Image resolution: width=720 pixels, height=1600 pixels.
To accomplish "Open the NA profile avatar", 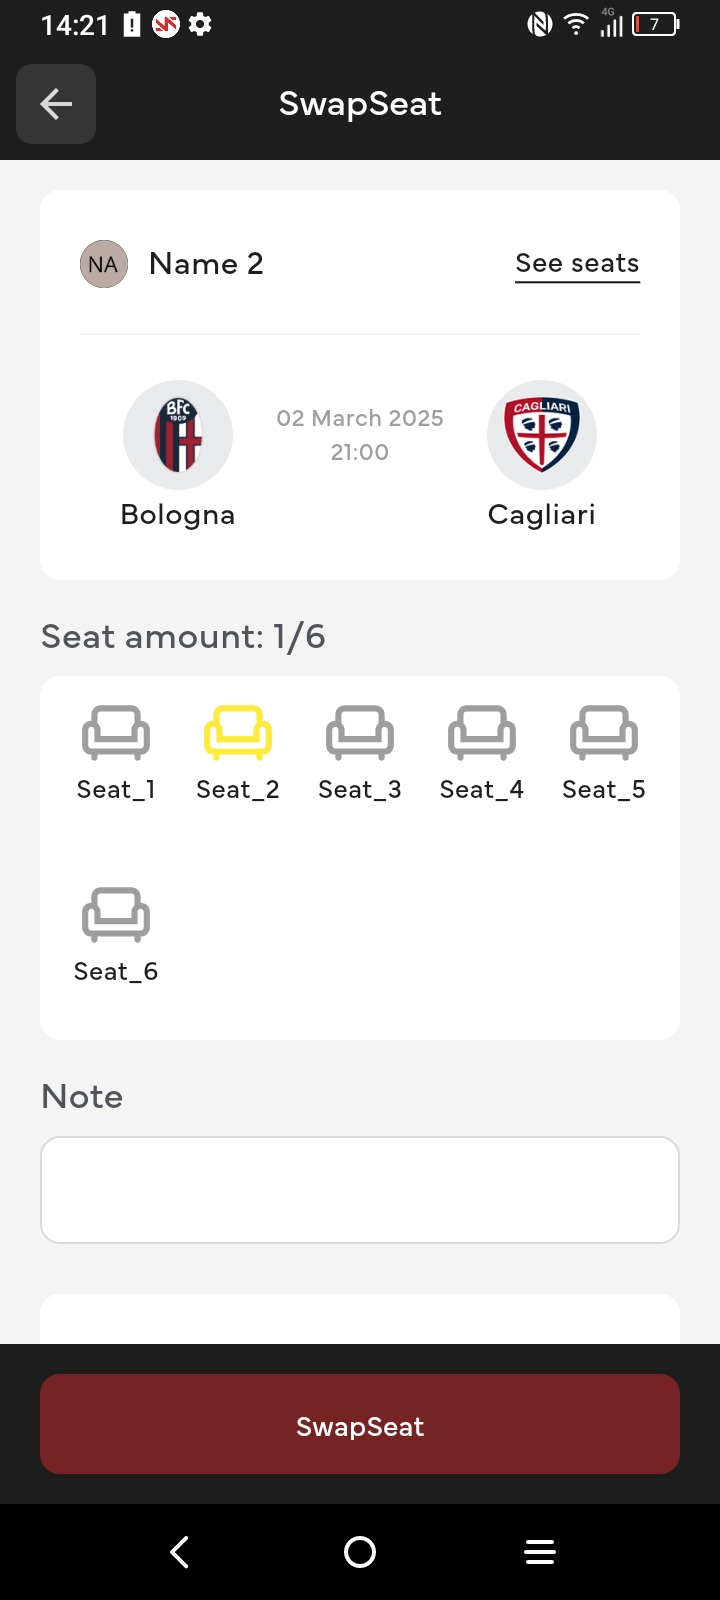I will click(x=104, y=264).
